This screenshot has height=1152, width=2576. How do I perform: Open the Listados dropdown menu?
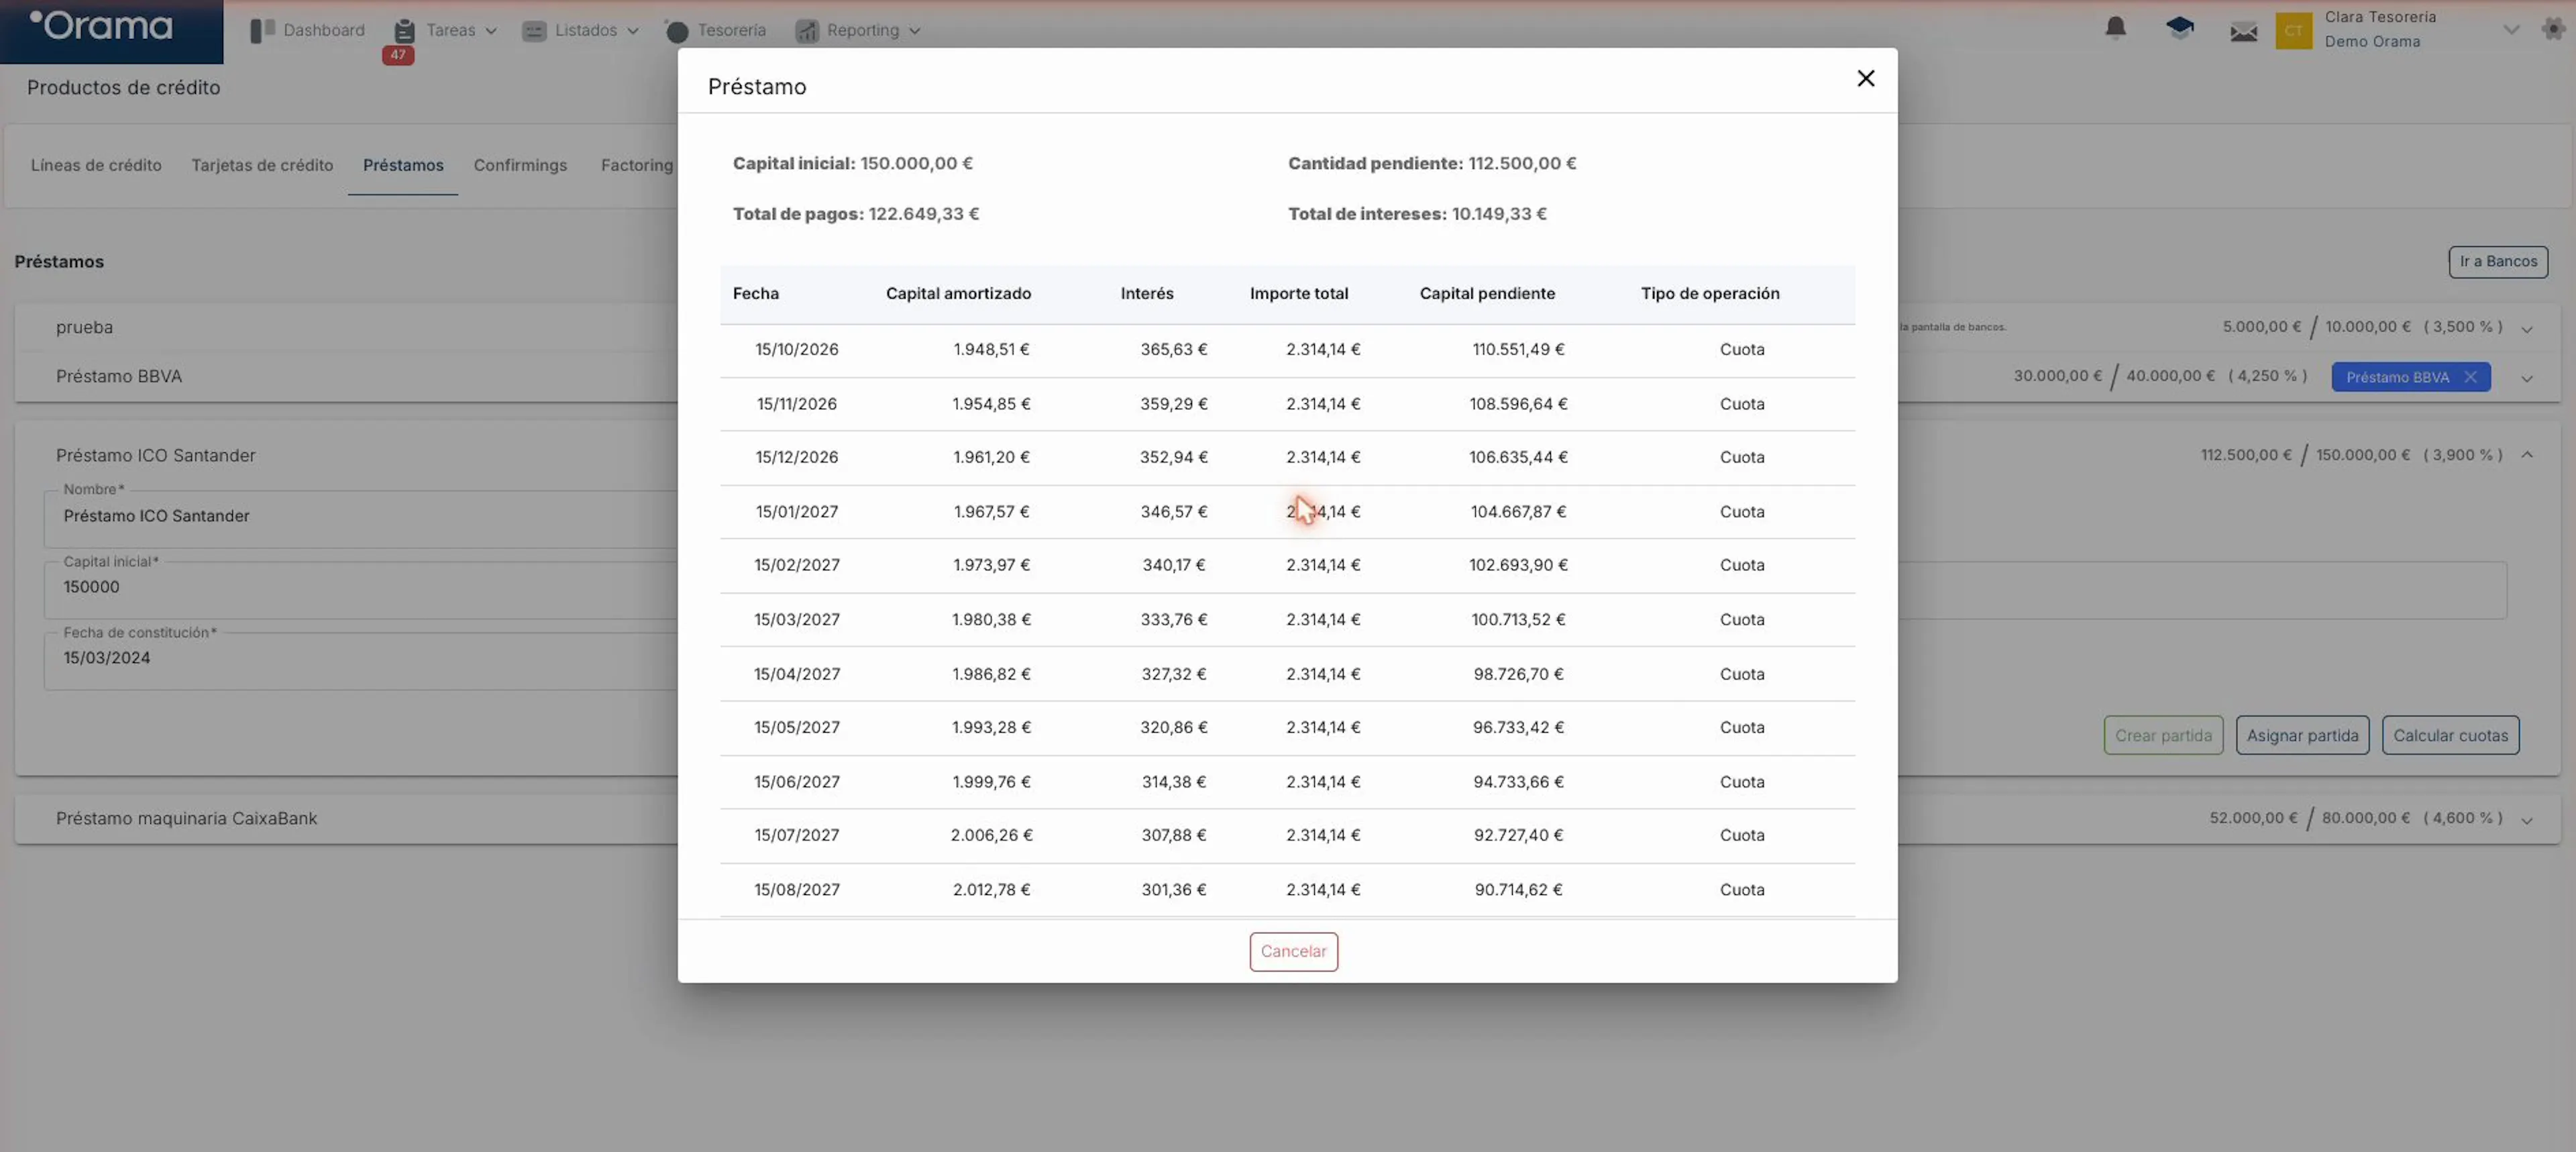(x=581, y=30)
